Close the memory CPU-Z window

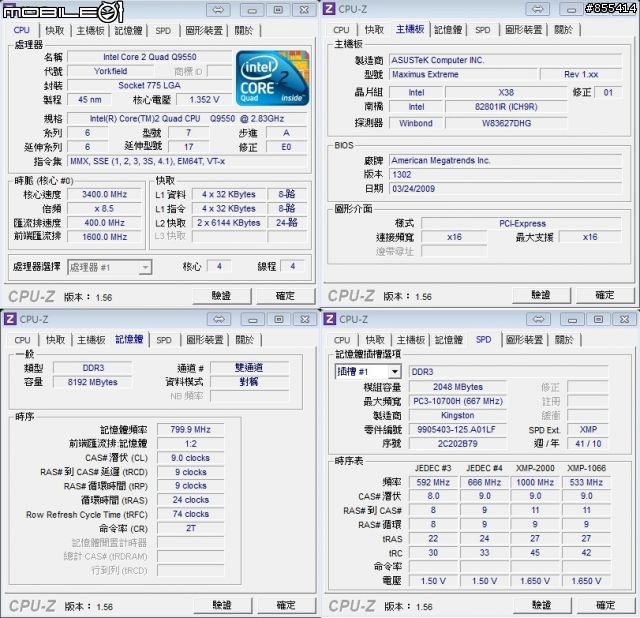(x=304, y=319)
